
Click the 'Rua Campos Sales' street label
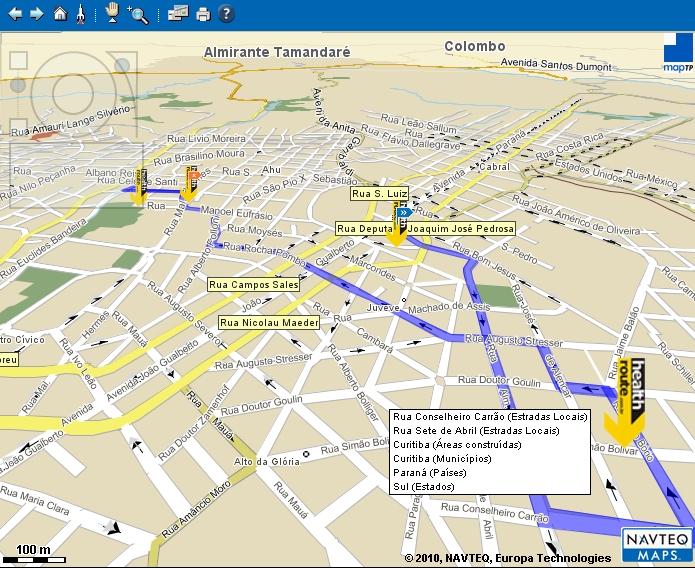(253, 285)
